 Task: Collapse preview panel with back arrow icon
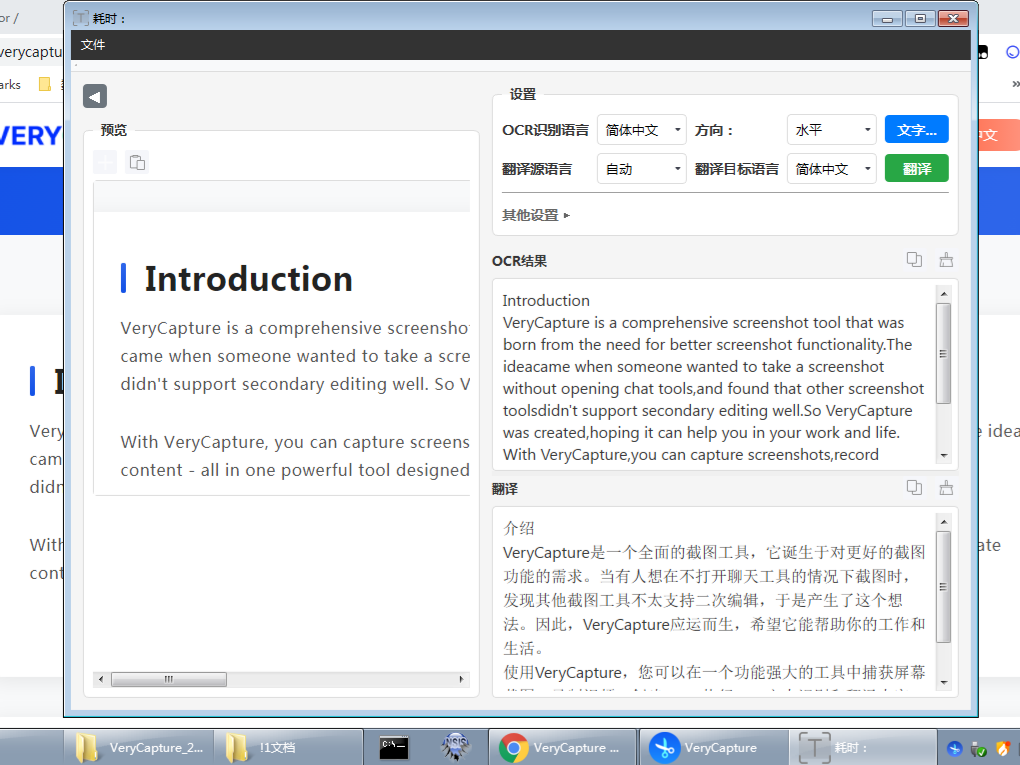click(95, 96)
